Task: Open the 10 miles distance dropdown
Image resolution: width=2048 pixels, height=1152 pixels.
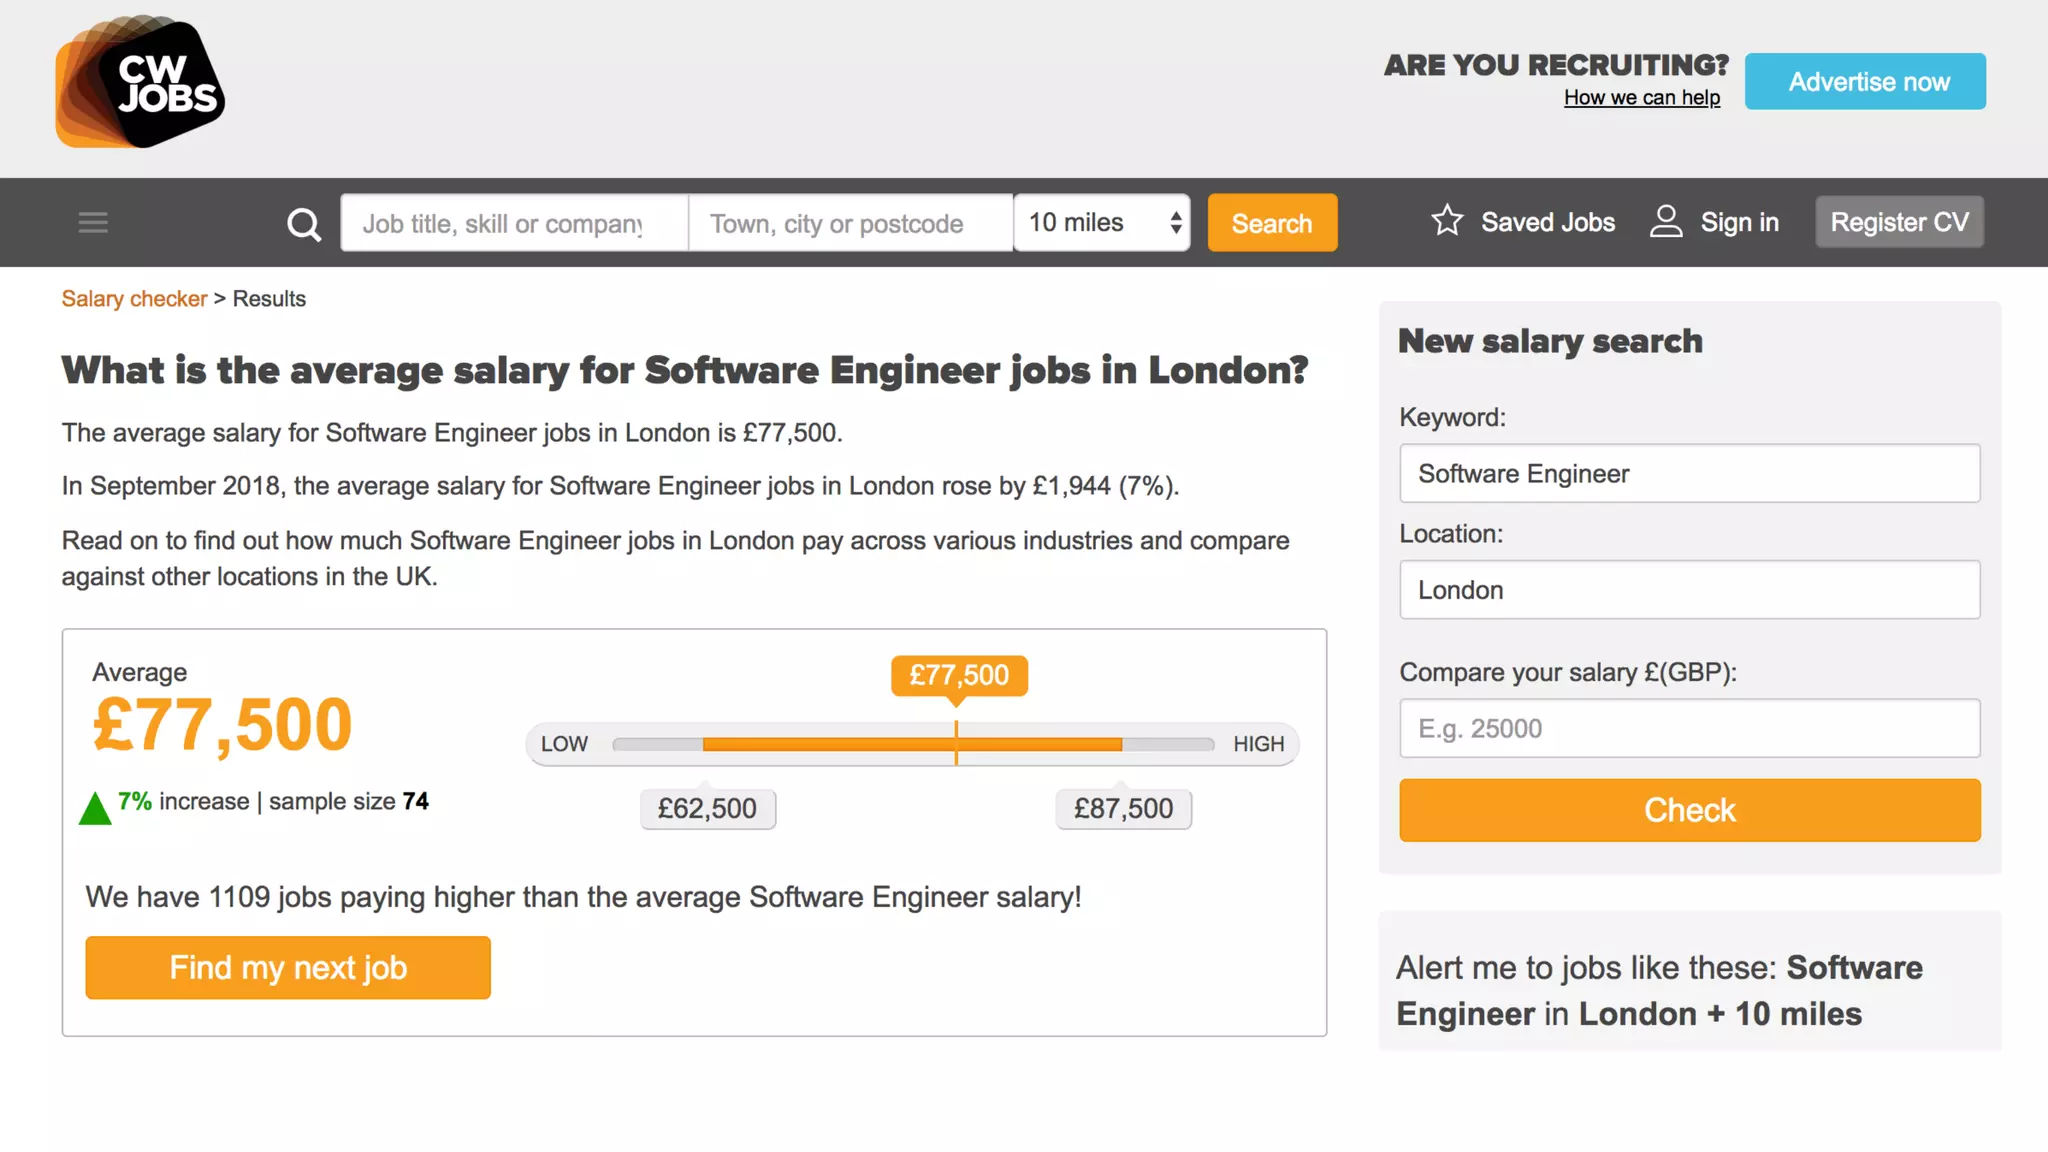Action: [x=1101, y=222]
